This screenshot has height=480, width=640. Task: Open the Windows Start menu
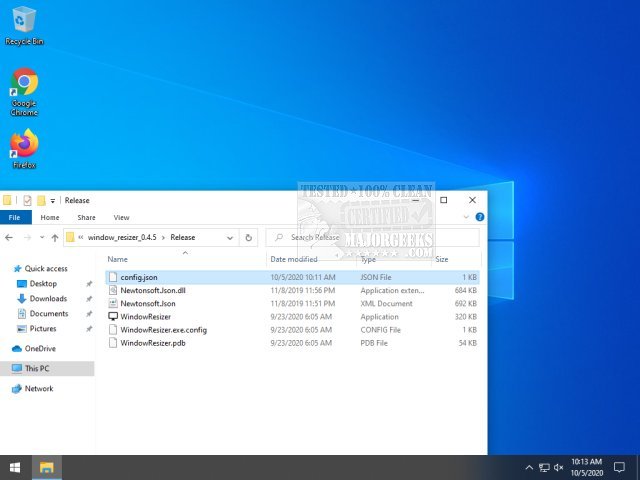(15, 467)
